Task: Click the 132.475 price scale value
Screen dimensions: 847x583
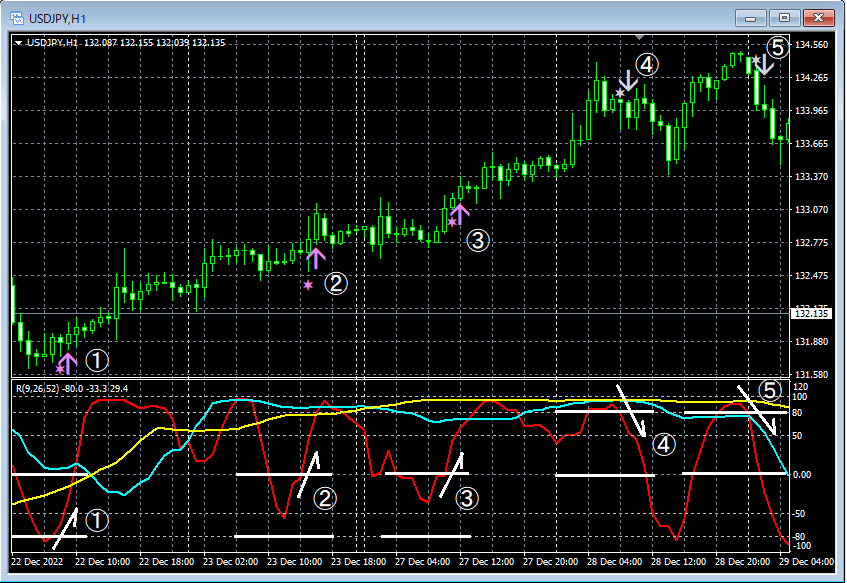Action: point(811,276)
